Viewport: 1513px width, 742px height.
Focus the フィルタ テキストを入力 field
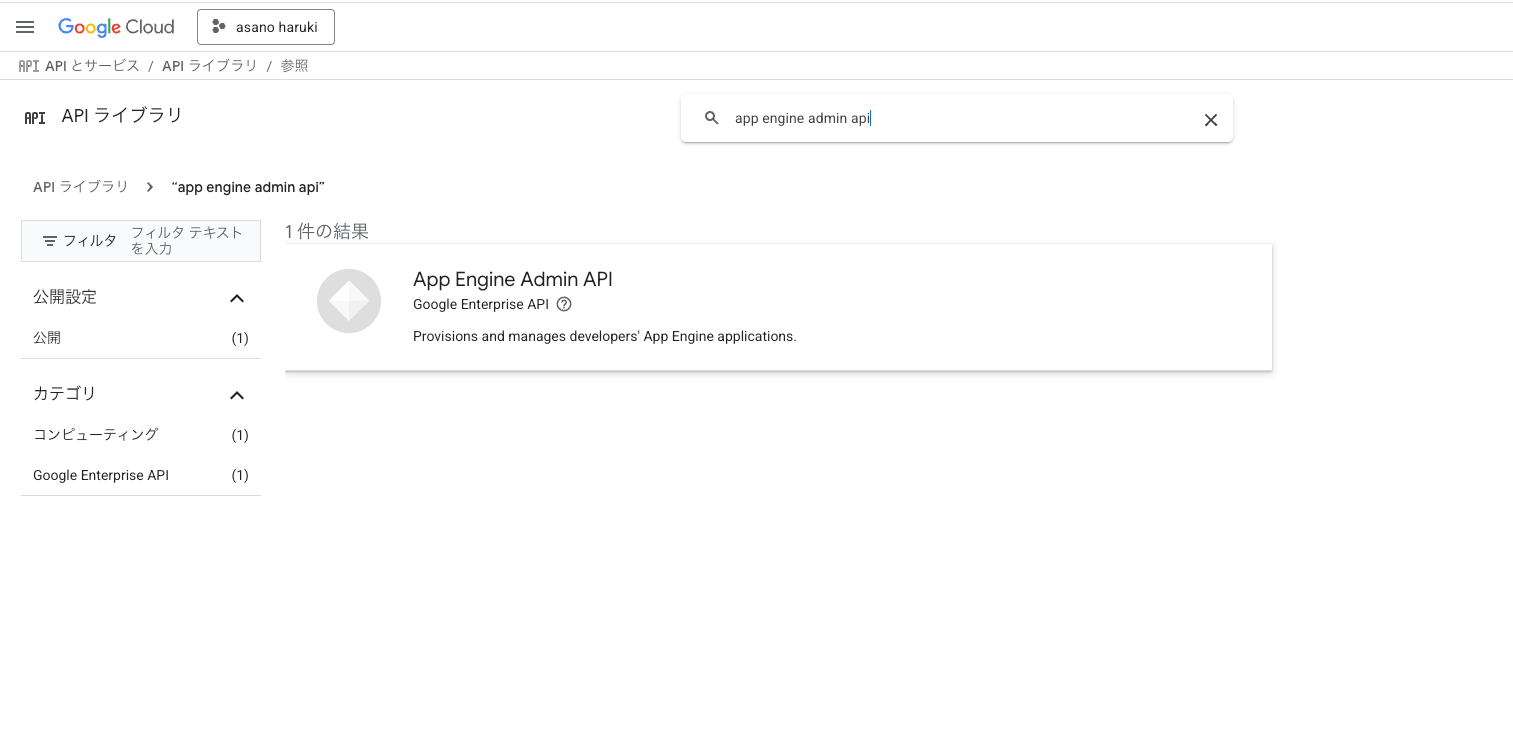[x=192, y=241]
